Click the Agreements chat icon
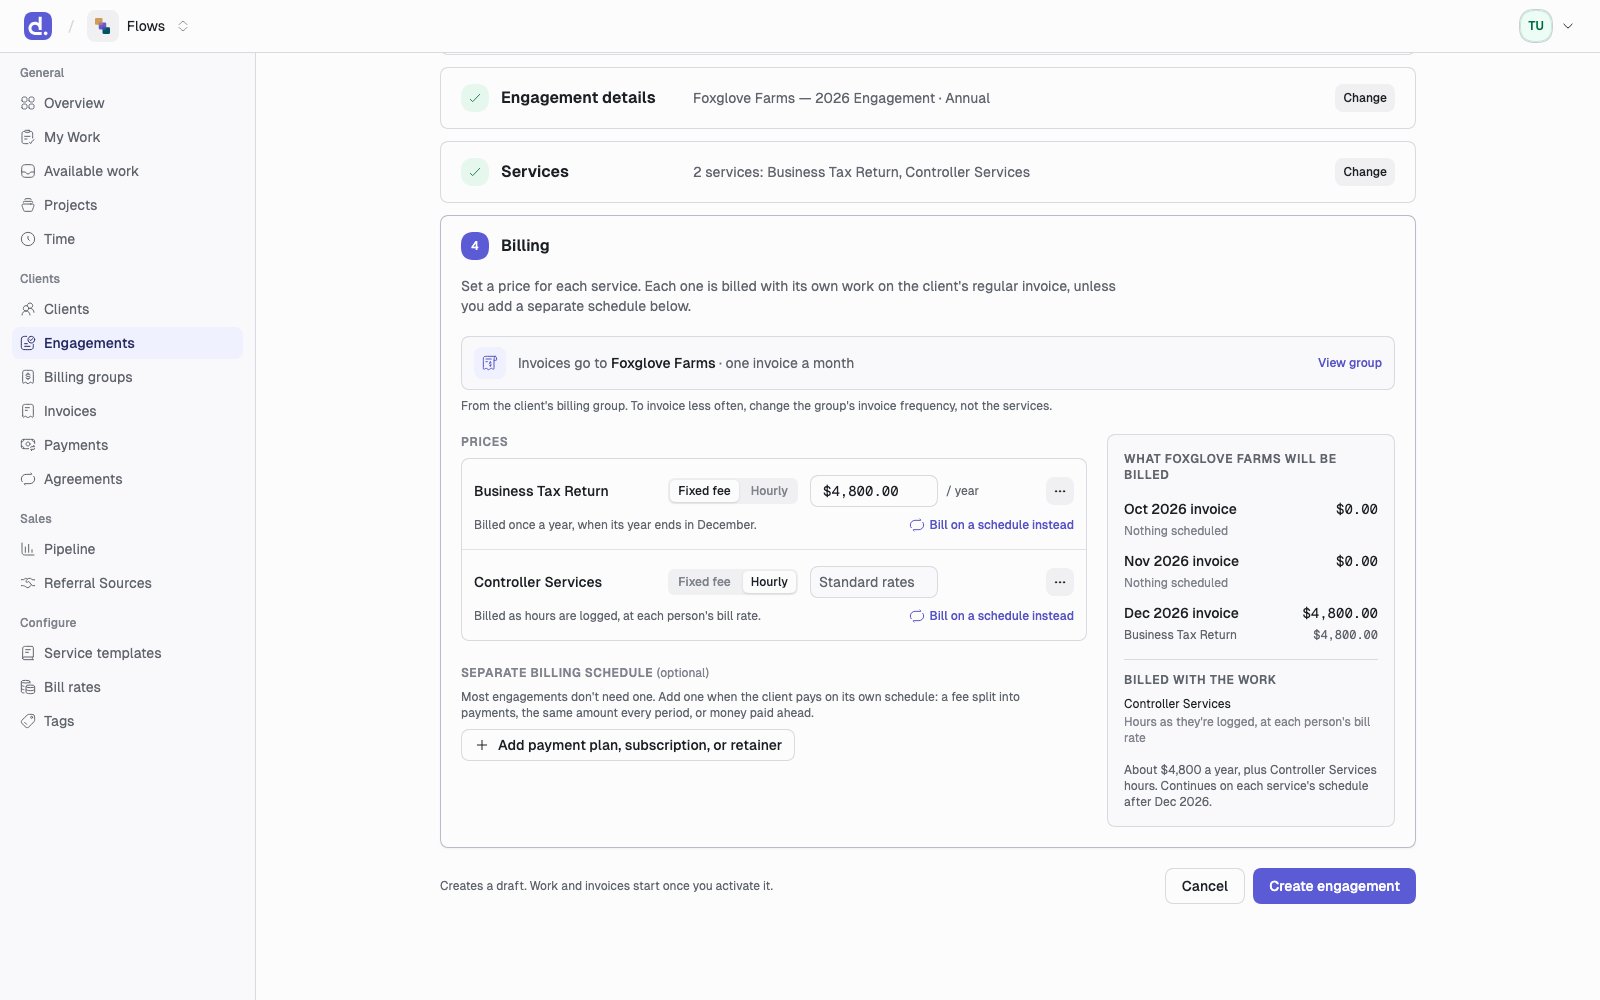Viewport: 1600px width, 1000px height. [28, 479]
